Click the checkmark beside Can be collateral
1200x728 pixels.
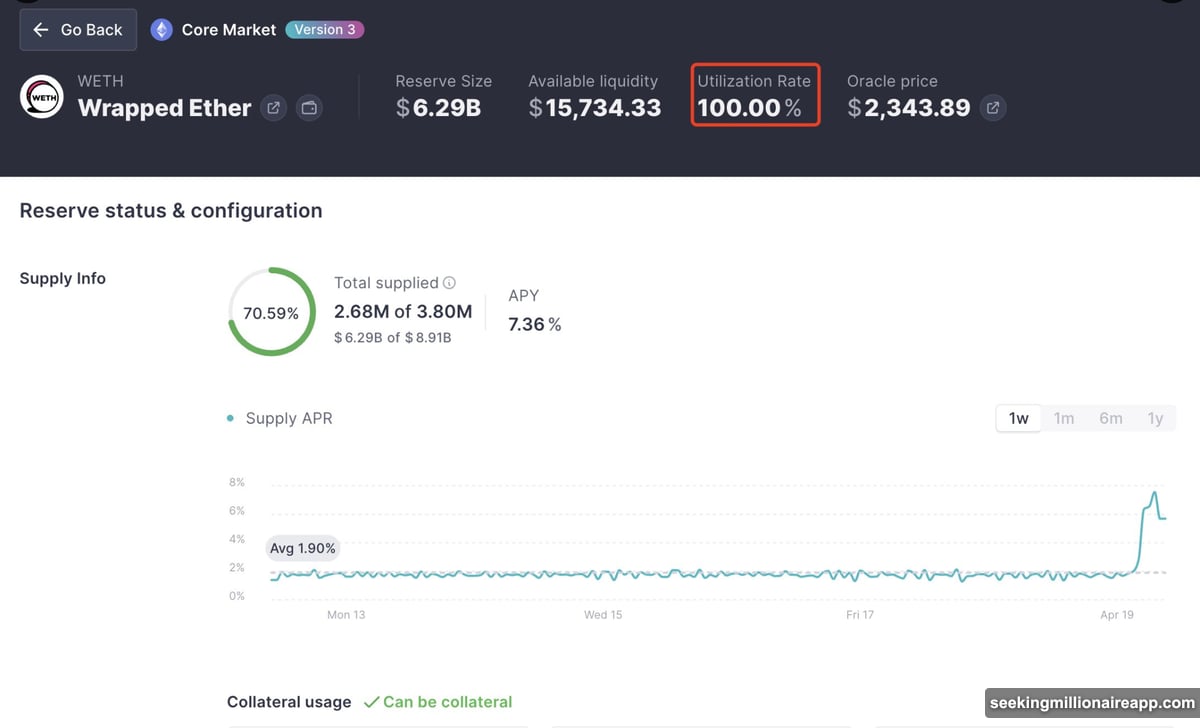(x=374, y=701)
